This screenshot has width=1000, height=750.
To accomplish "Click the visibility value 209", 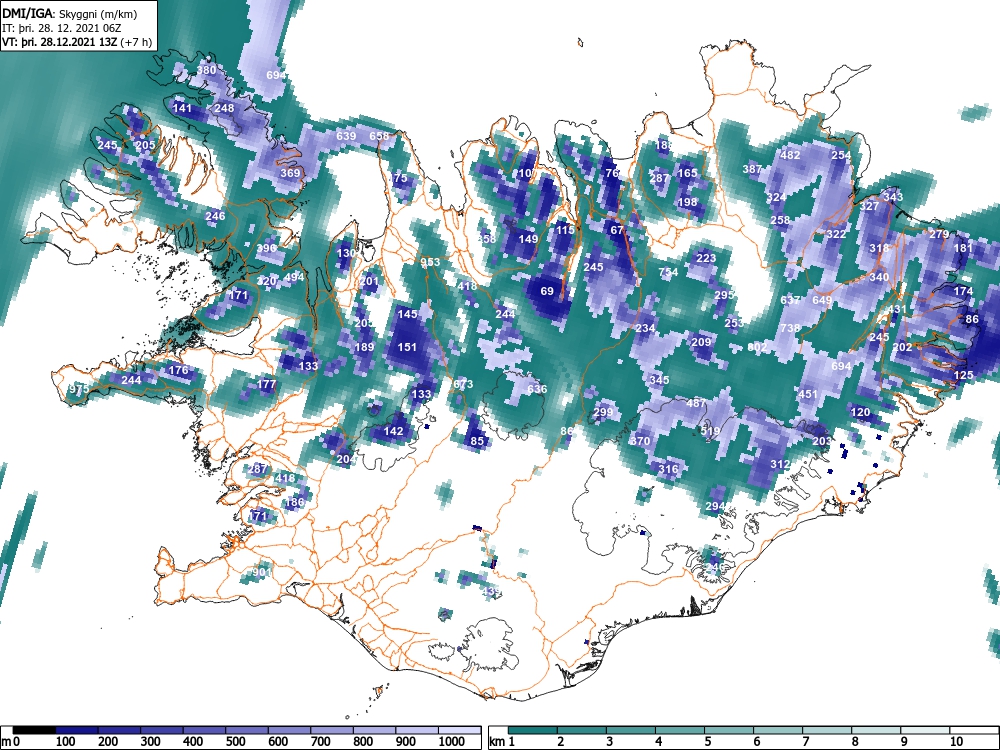I will click(701, 342).
